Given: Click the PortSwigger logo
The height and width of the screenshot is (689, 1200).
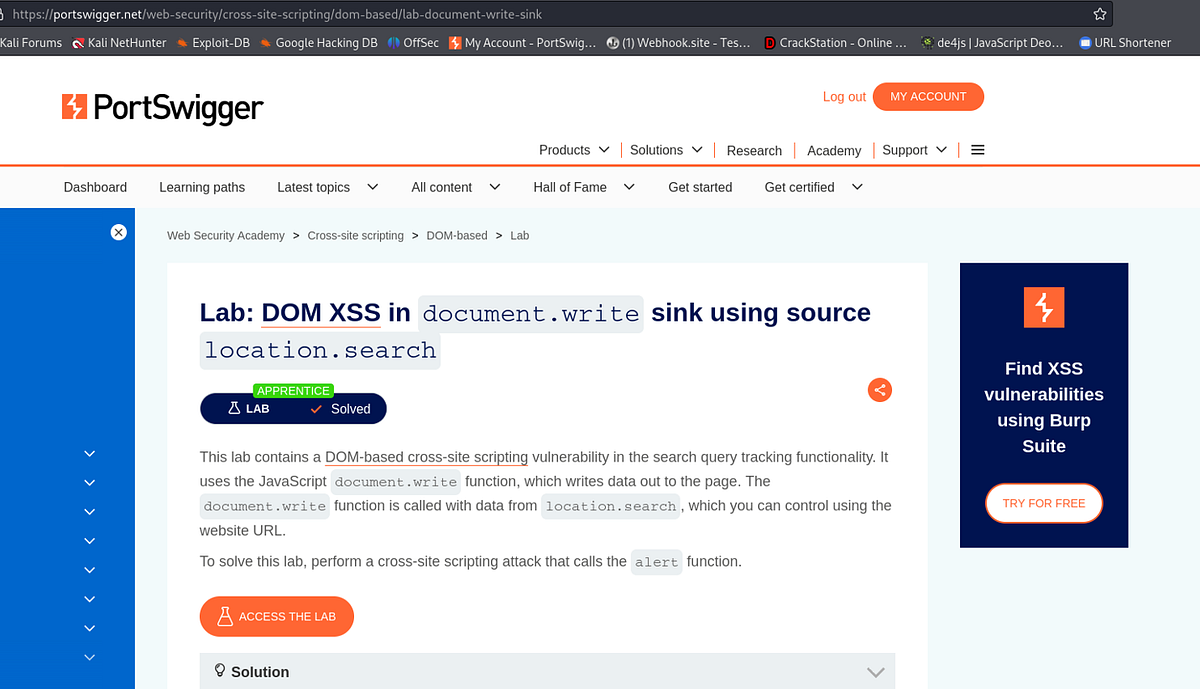Looking at the screenshot, I should 162,106.
